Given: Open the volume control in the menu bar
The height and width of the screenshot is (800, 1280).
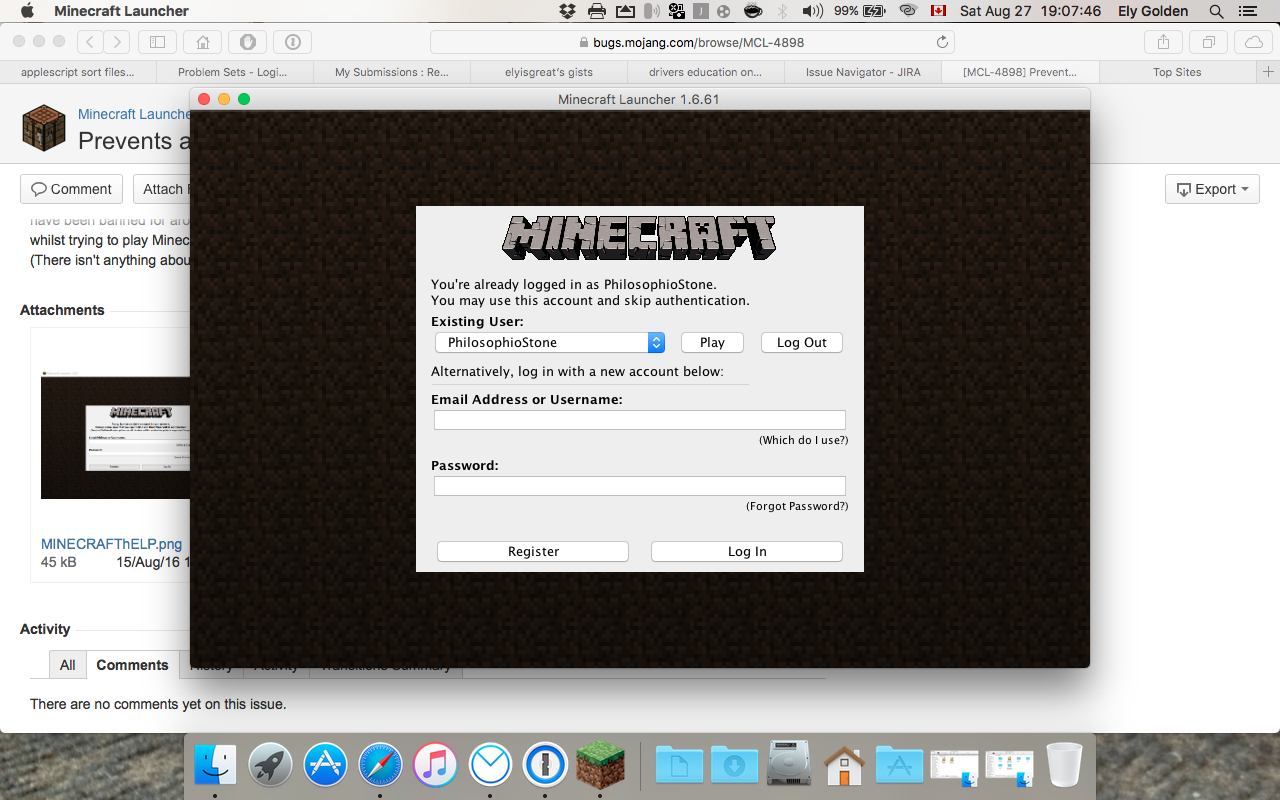Looking at the screenshot, I should pyautogui.click(x=812, y=11).
